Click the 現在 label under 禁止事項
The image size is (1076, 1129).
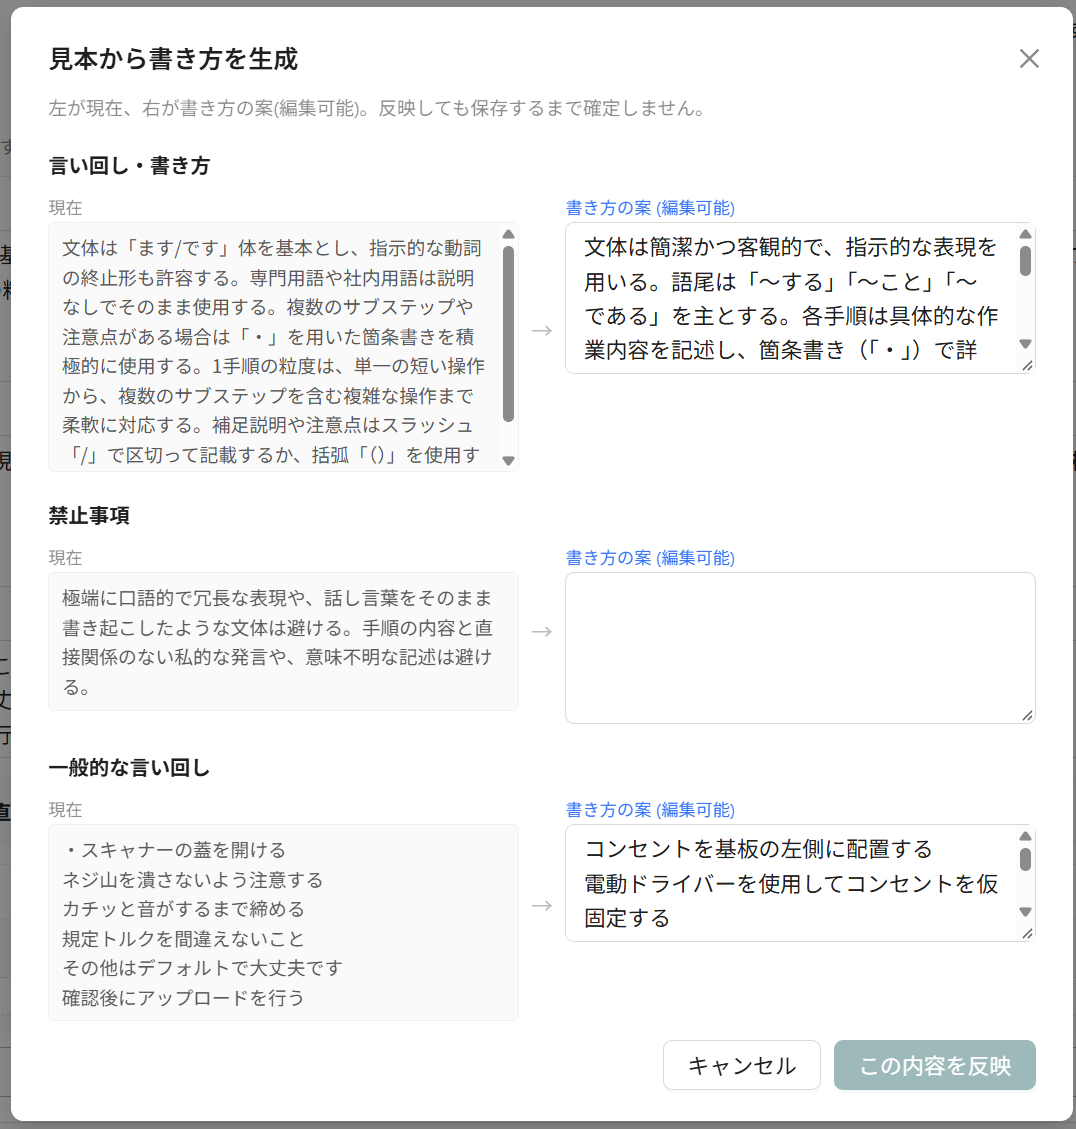point(65,558)
